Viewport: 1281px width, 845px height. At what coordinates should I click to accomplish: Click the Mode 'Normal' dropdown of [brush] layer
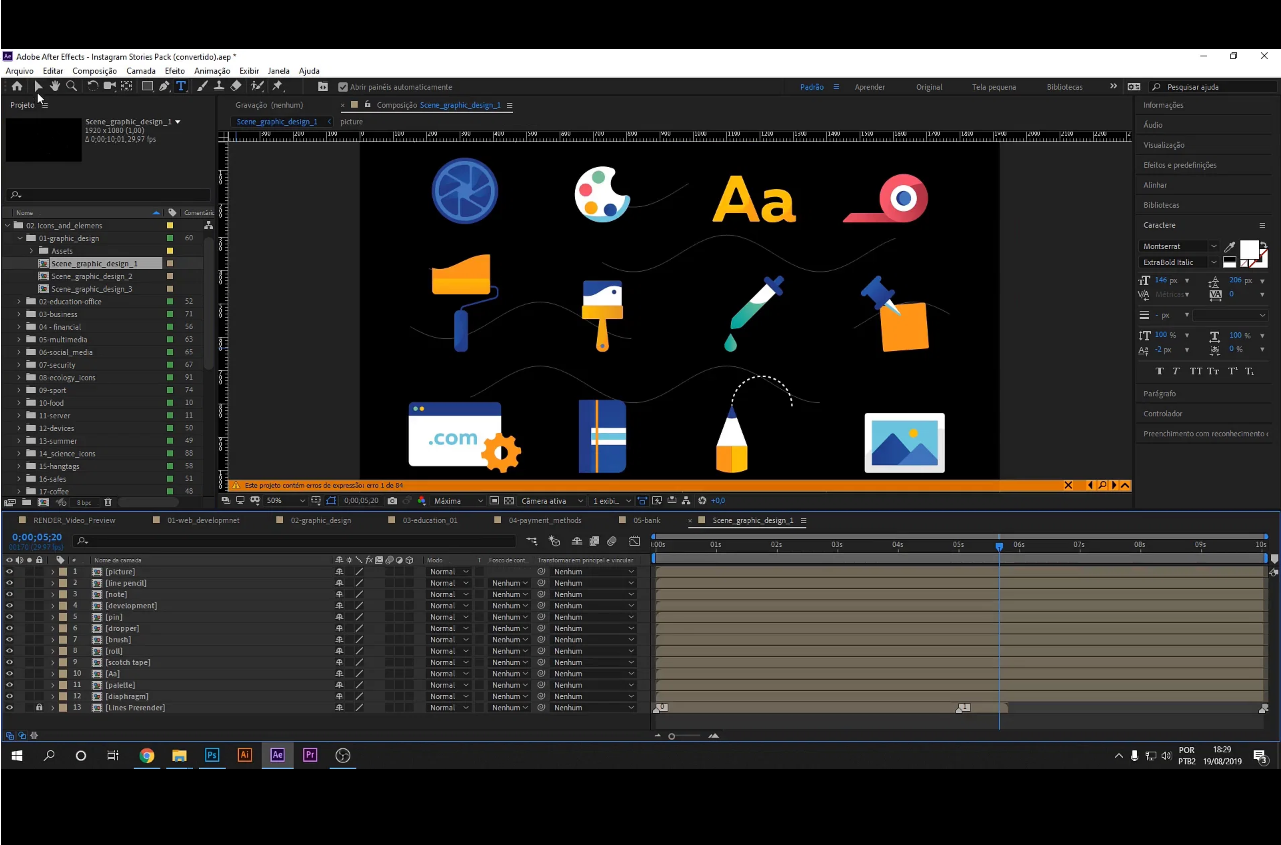448,639
